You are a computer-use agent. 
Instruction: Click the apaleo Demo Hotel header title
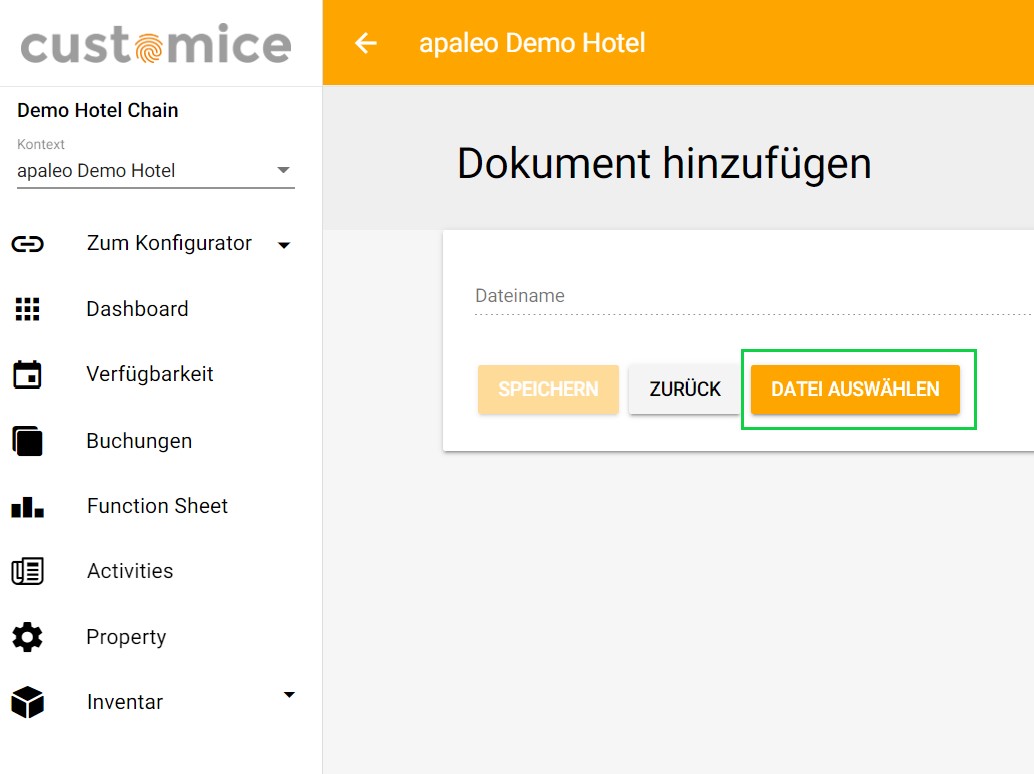[532, 44]
